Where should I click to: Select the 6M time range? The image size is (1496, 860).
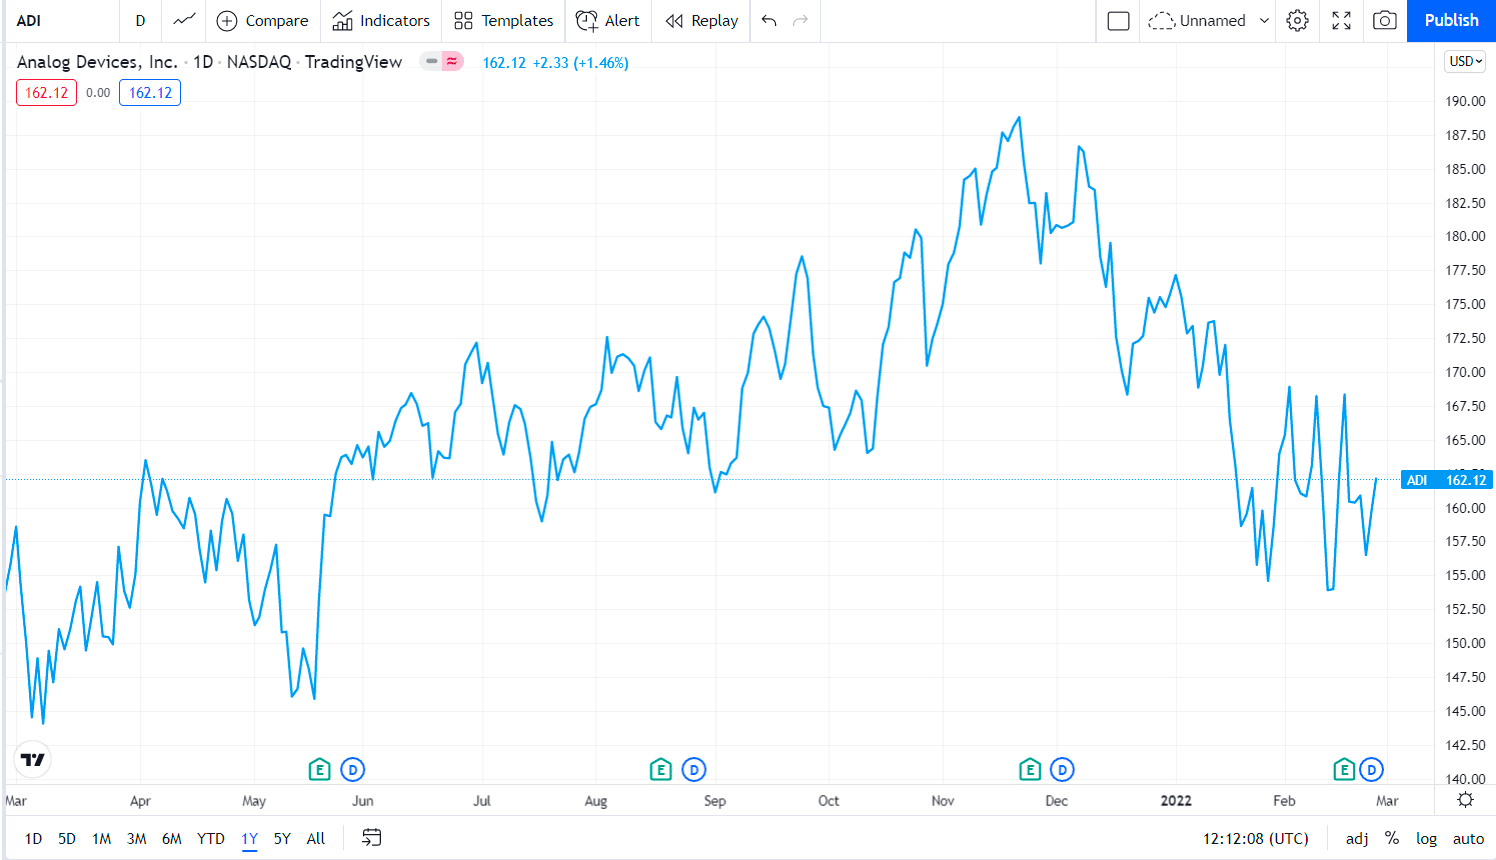click(172, 839)
